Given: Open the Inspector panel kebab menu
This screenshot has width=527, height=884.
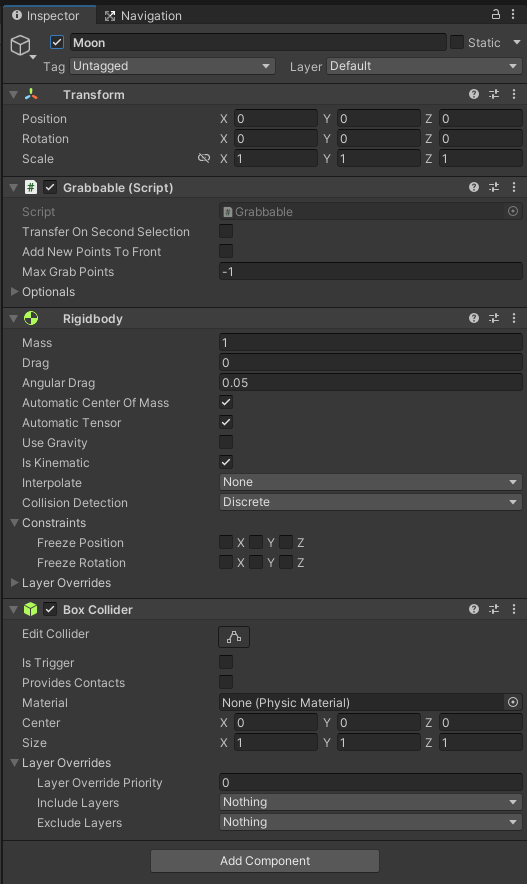Looking at the screenshot, I should [x=513, y=15].
